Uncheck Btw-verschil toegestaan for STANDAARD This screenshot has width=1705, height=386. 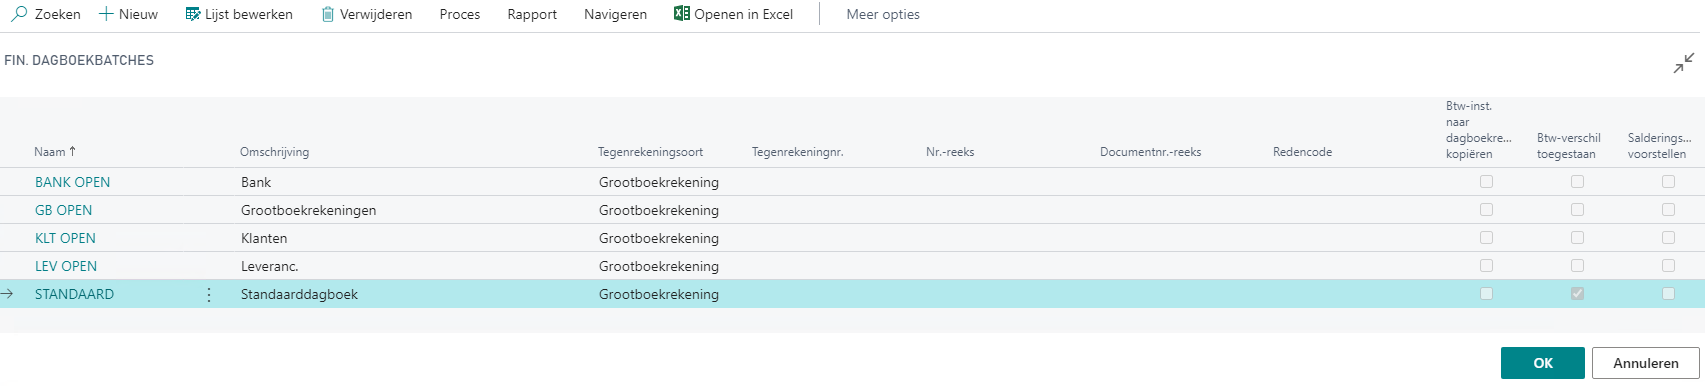click(1578, 294)
